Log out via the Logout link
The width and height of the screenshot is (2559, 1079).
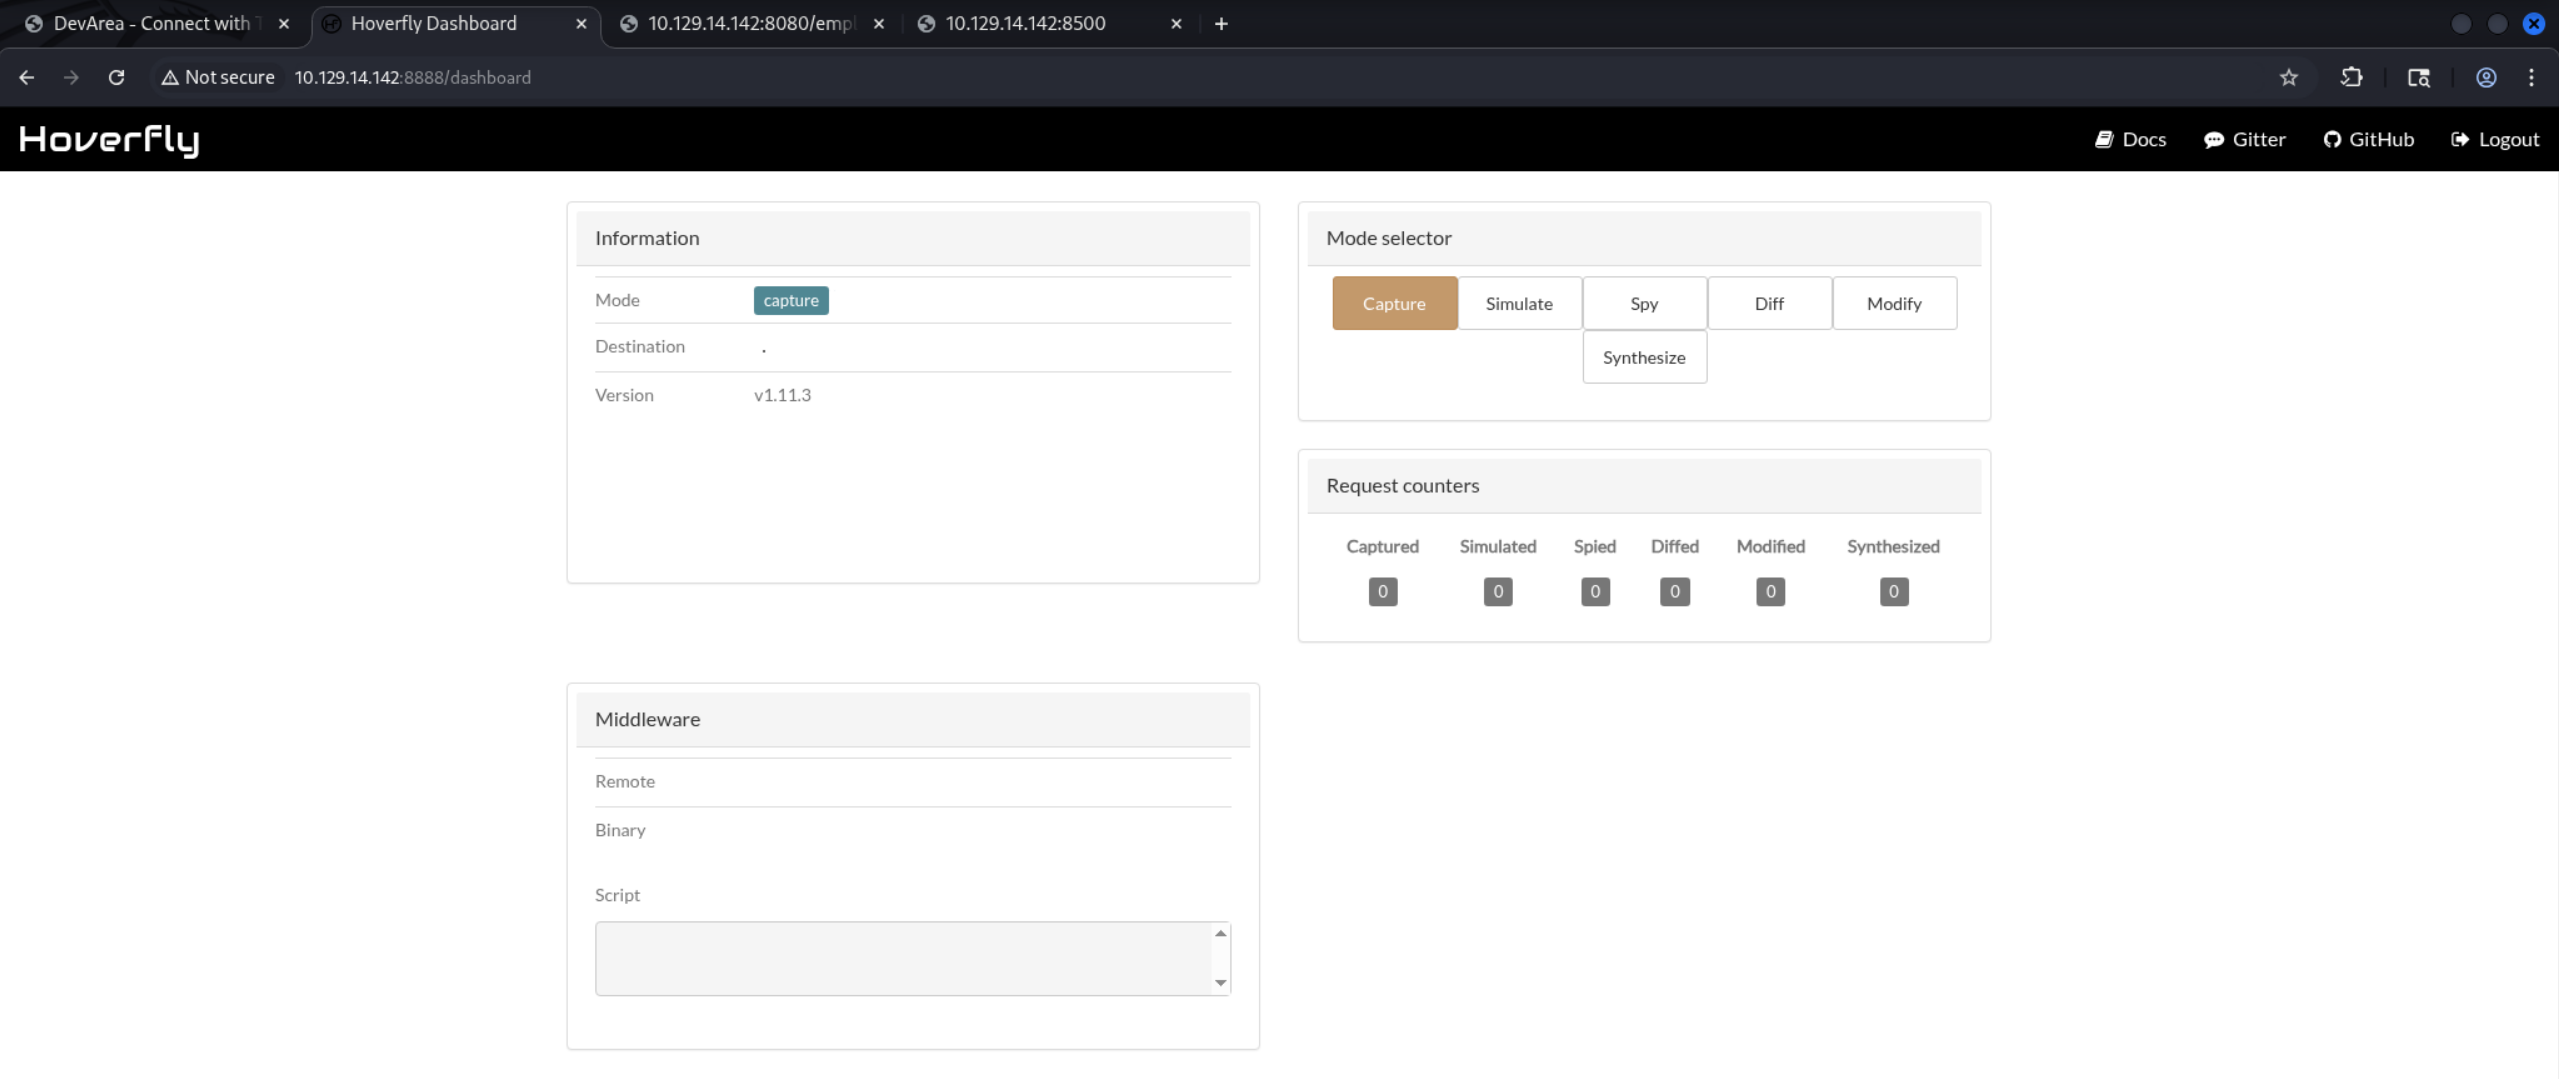(2494, 140)
